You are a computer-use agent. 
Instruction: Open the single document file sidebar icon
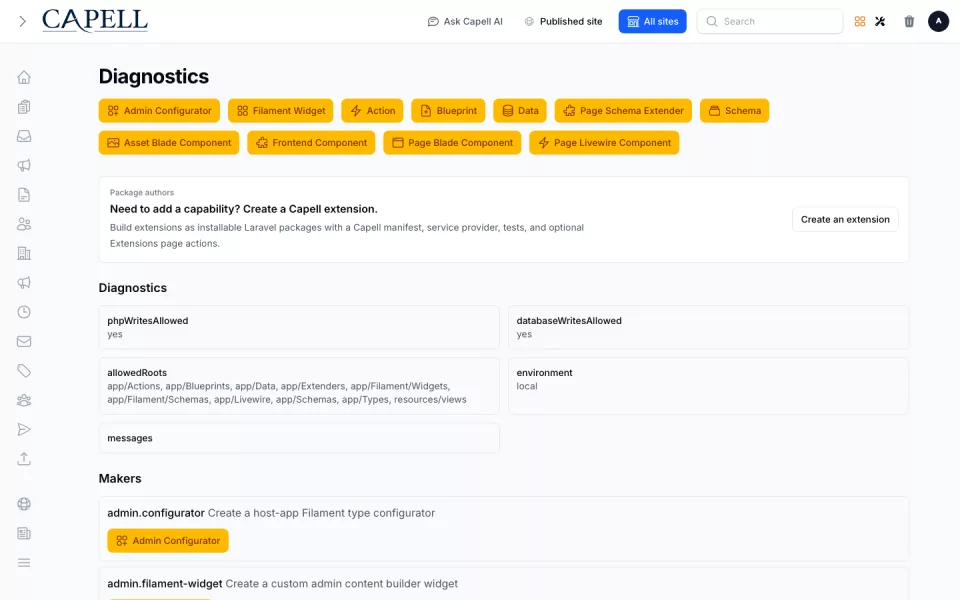pyautogui.click(x=24, y=195)
